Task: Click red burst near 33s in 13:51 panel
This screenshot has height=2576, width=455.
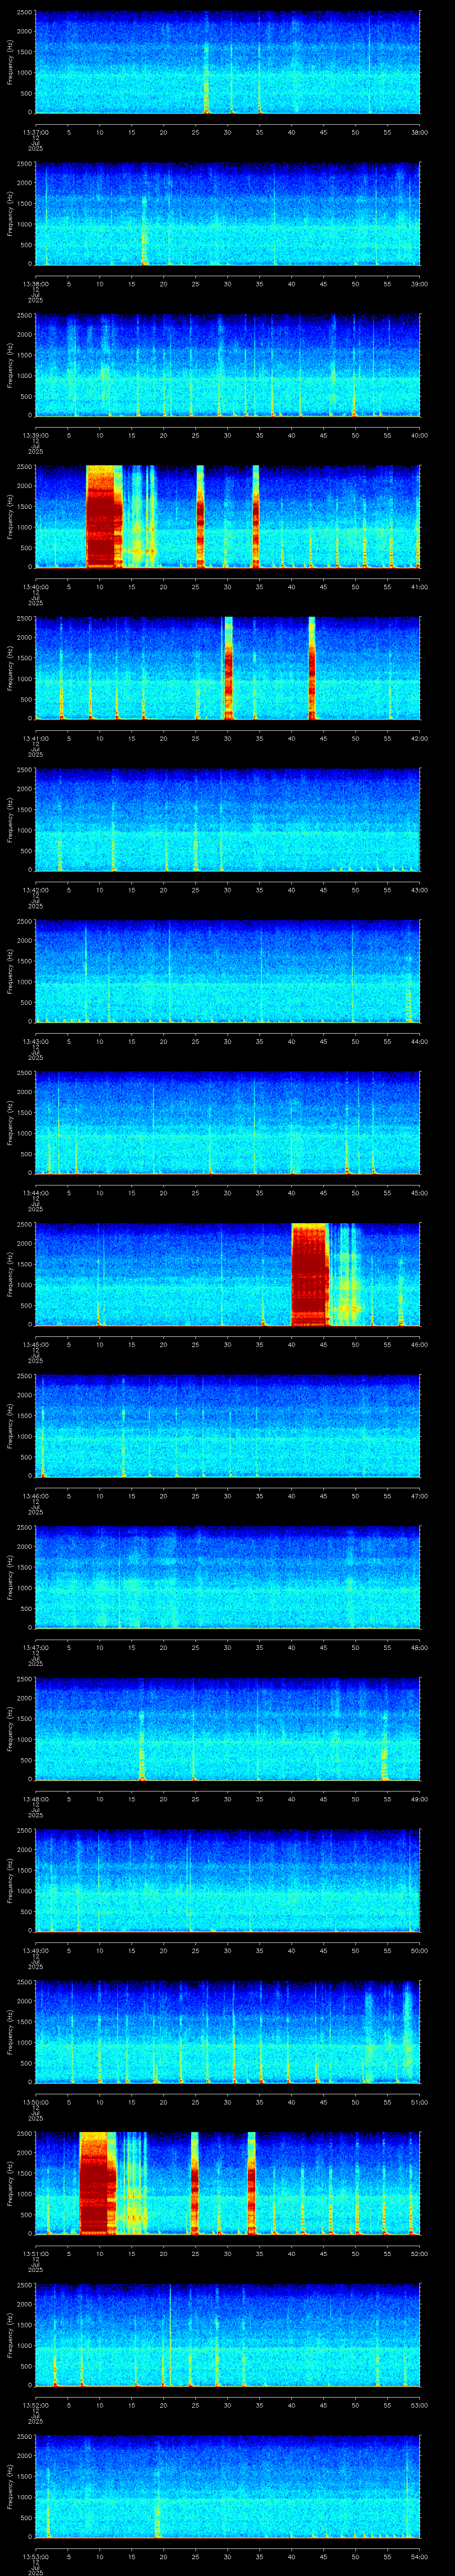Action: click(x=251, y=2184)
